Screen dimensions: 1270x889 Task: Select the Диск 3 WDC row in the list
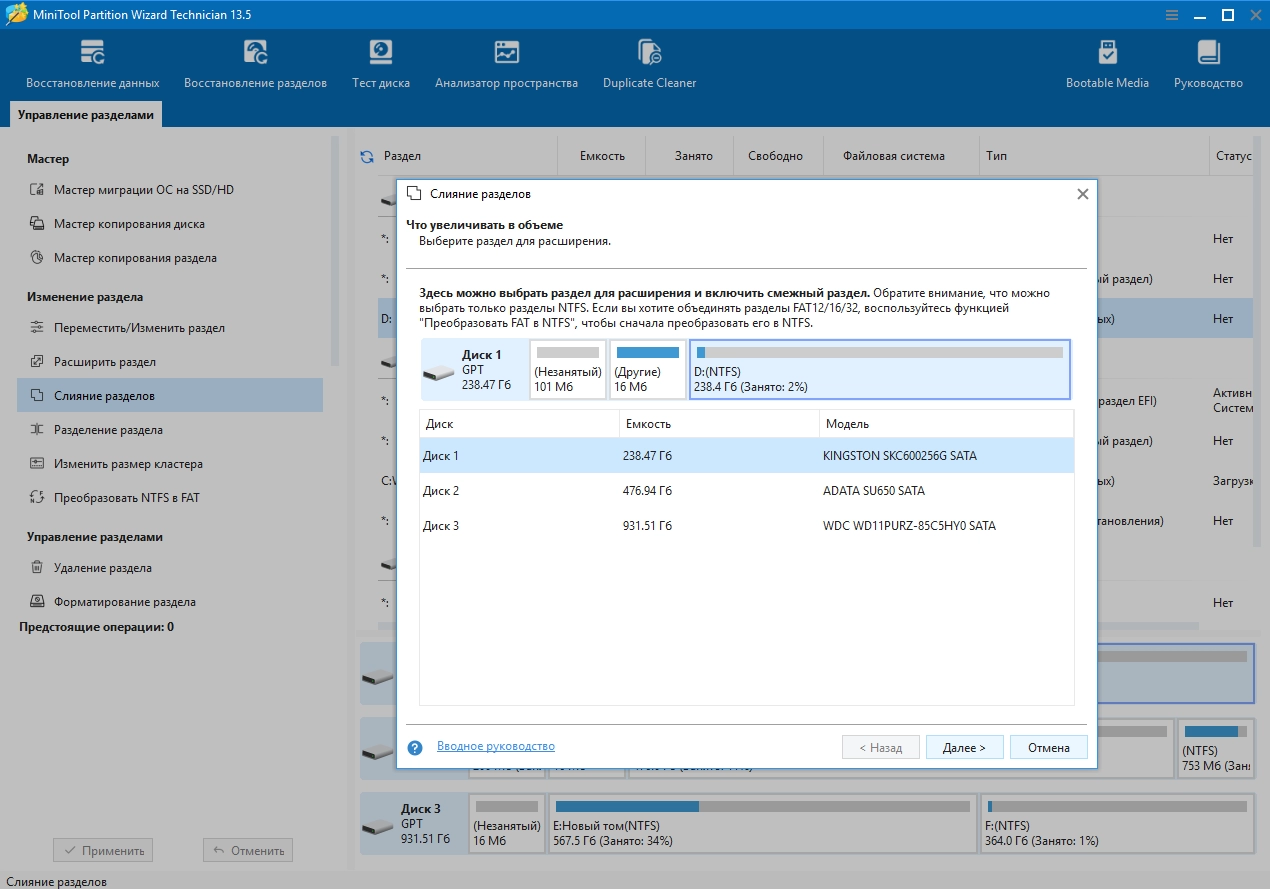746,526
